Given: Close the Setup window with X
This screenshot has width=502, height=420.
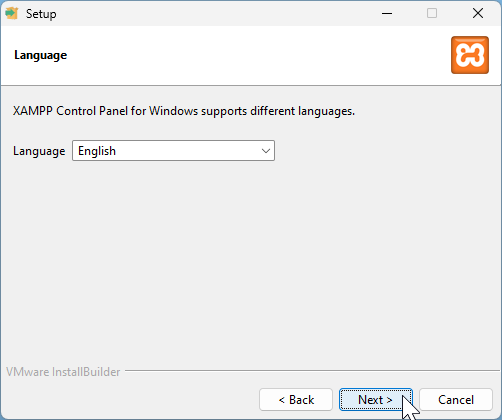Looking at the screenshot, I should point(478,13).
